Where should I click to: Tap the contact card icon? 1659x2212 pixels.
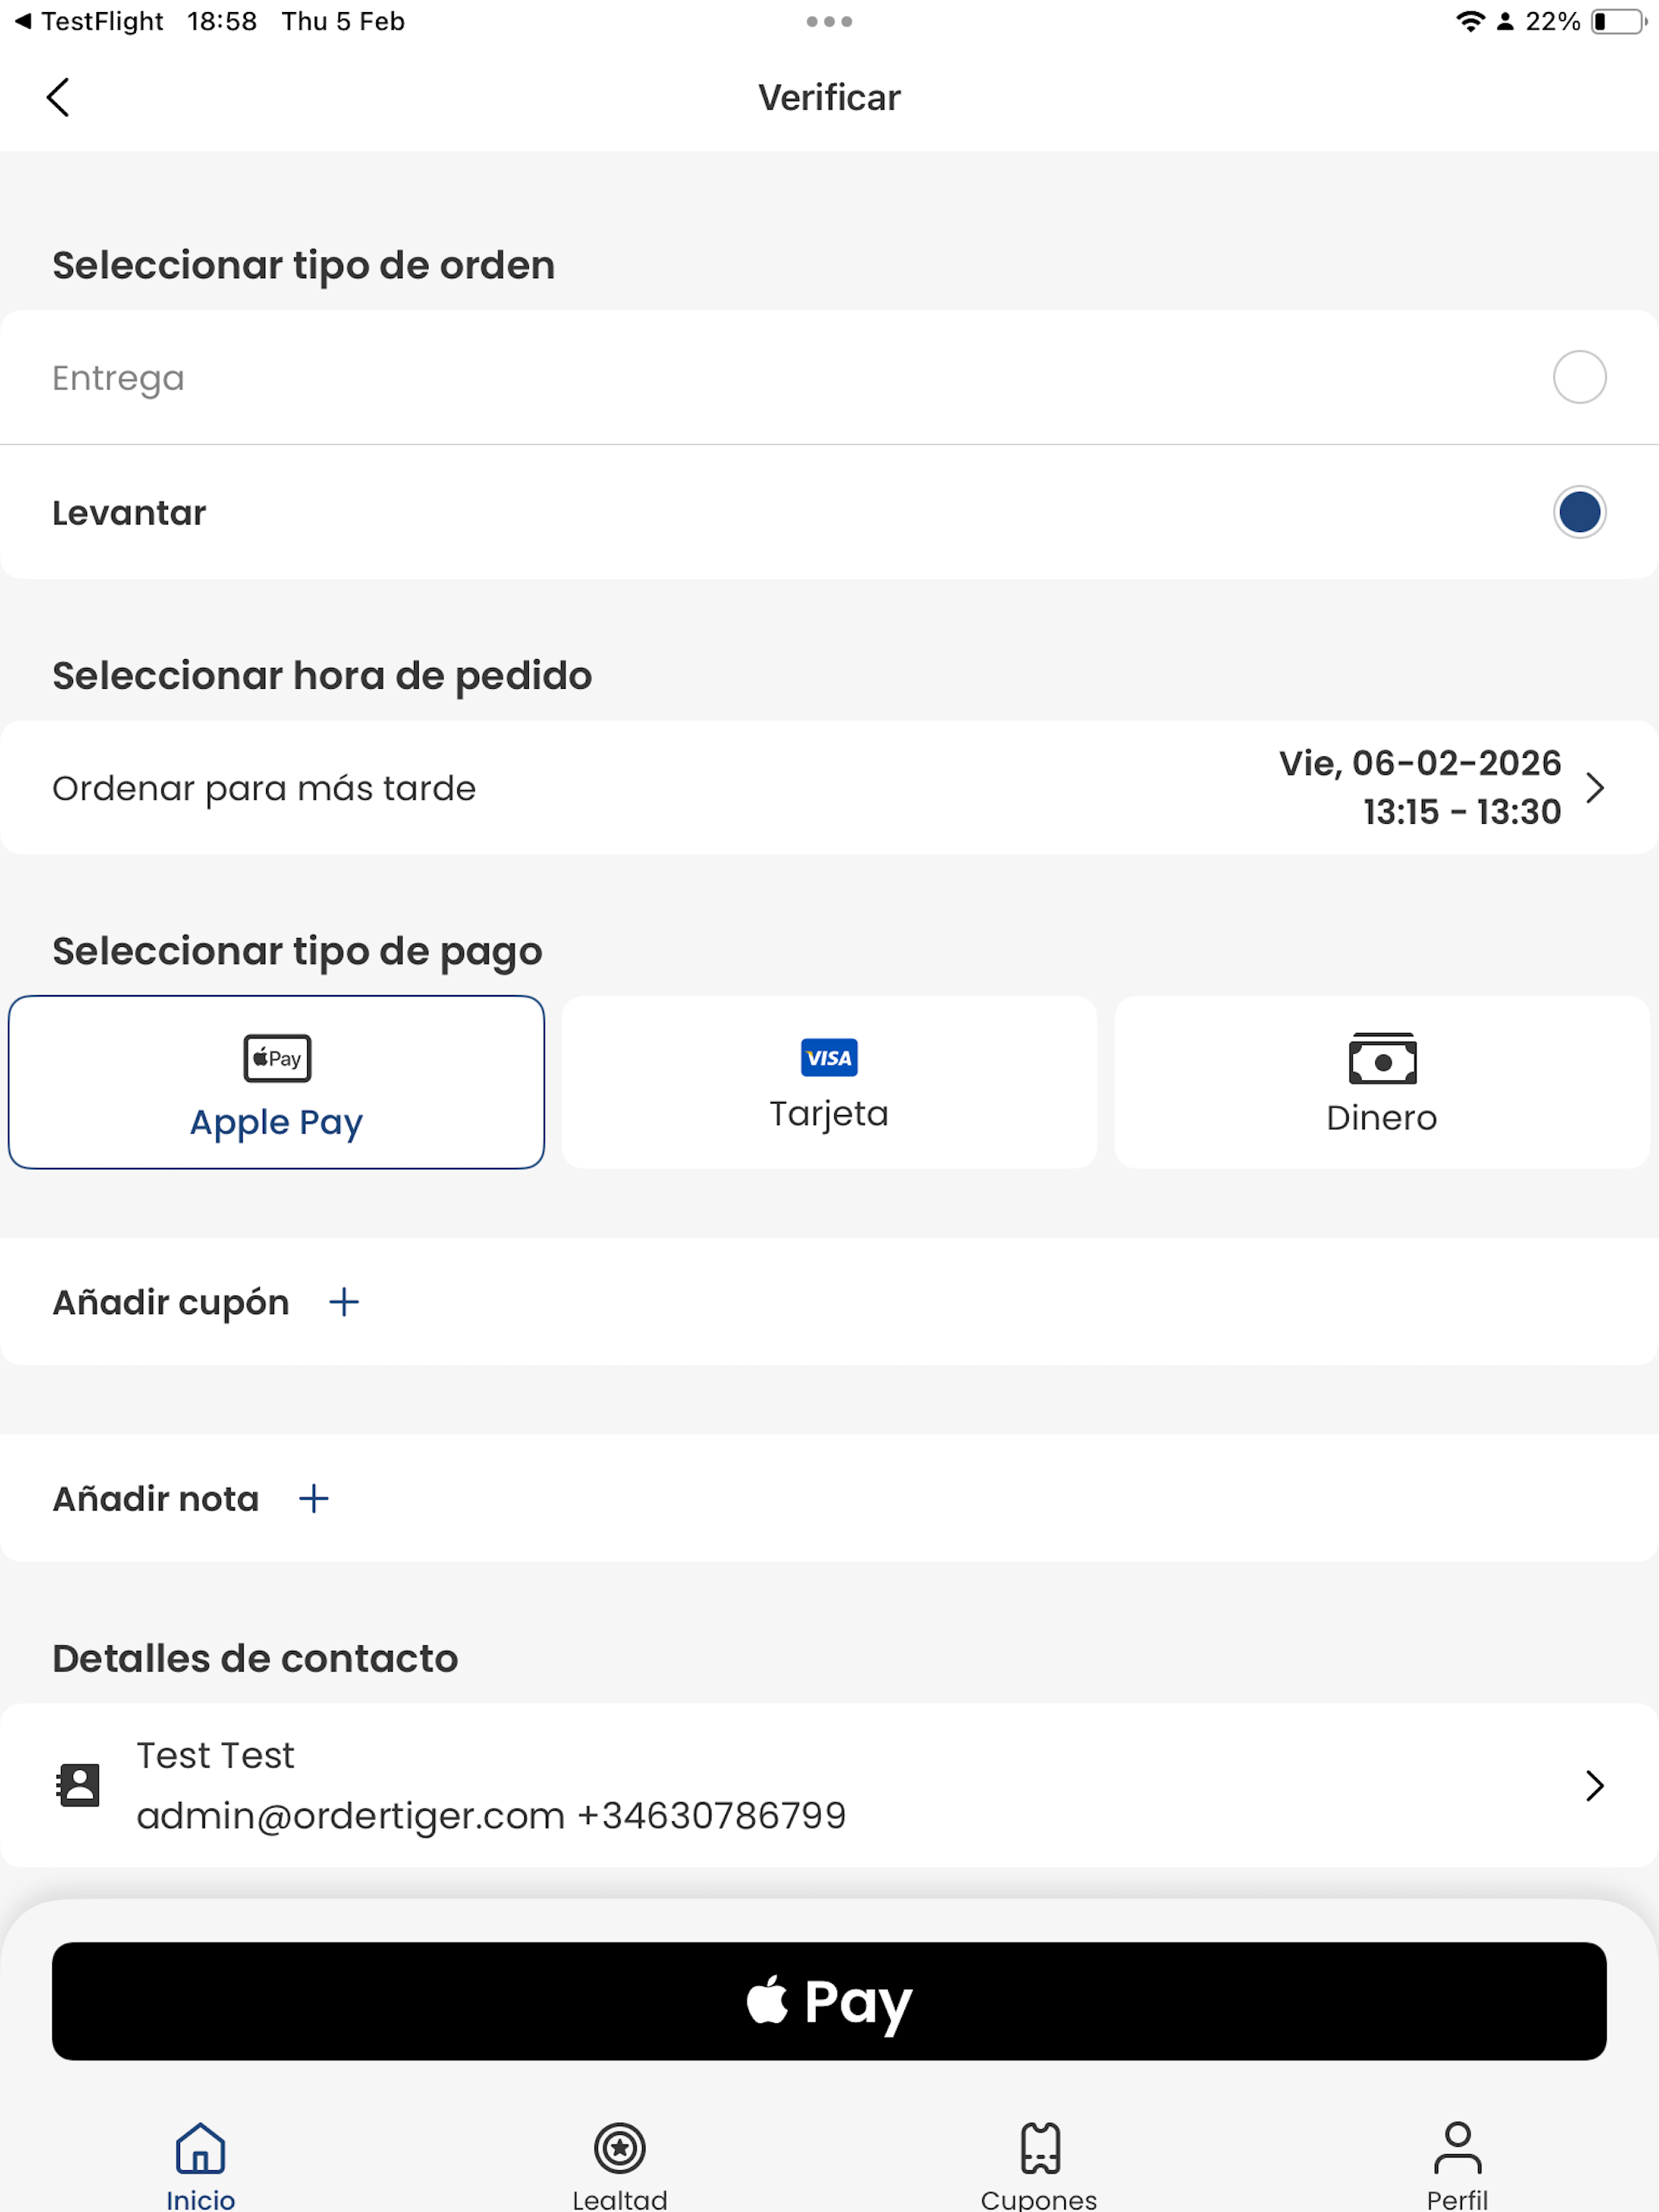78,1785
